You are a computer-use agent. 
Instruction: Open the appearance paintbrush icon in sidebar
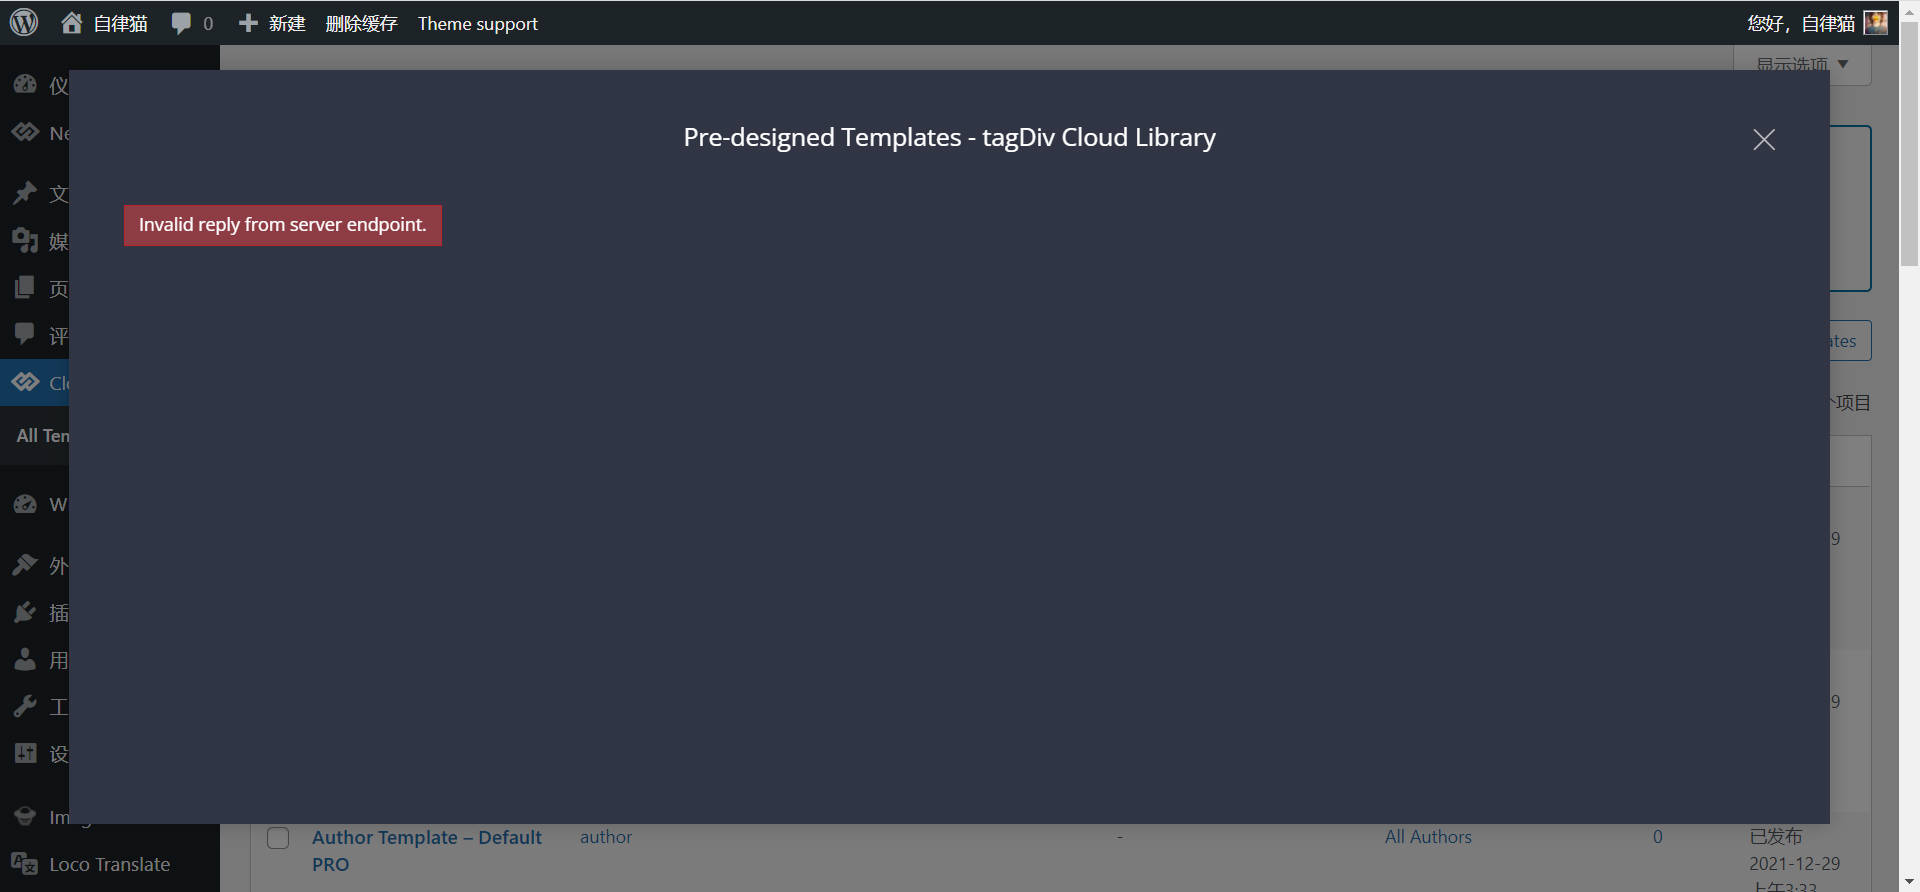(25, 565)
